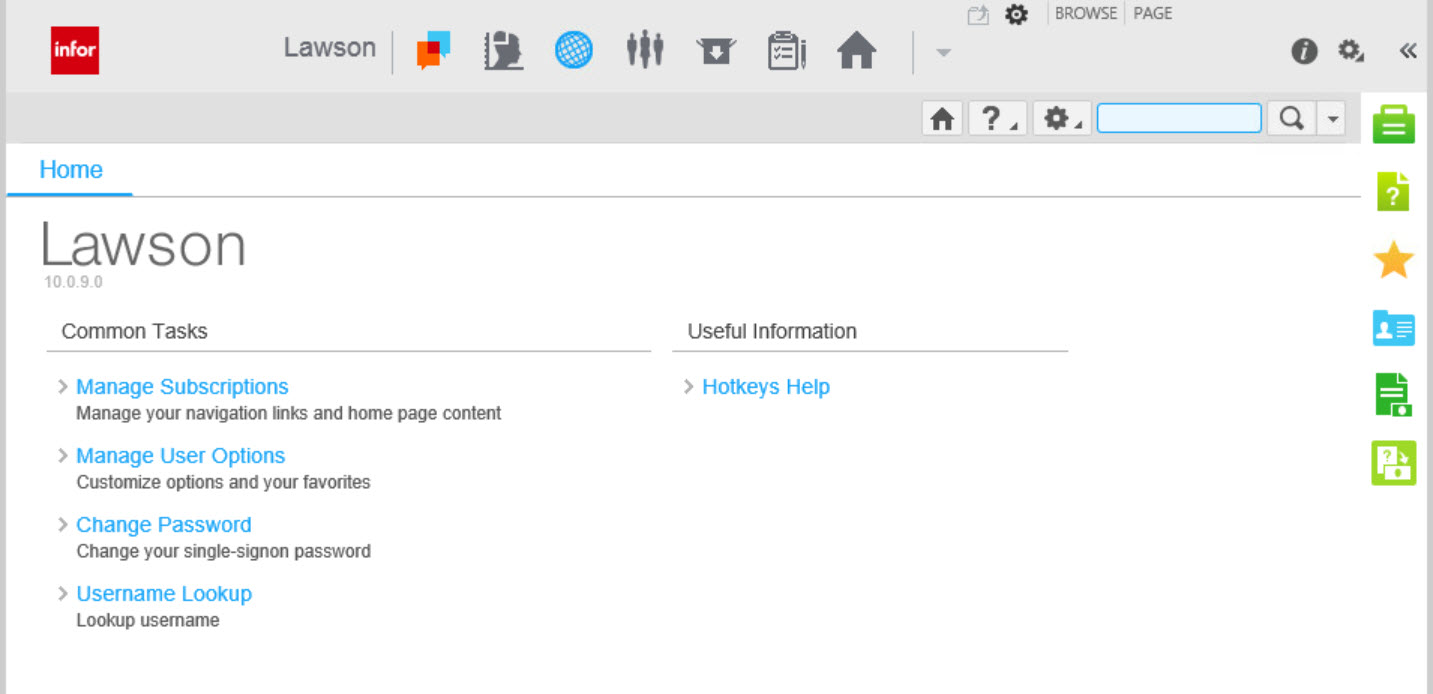The height and width of the screenshot is (694, 1433).
Task: Click the 'Lookup username' description
Action: (148, 620)
